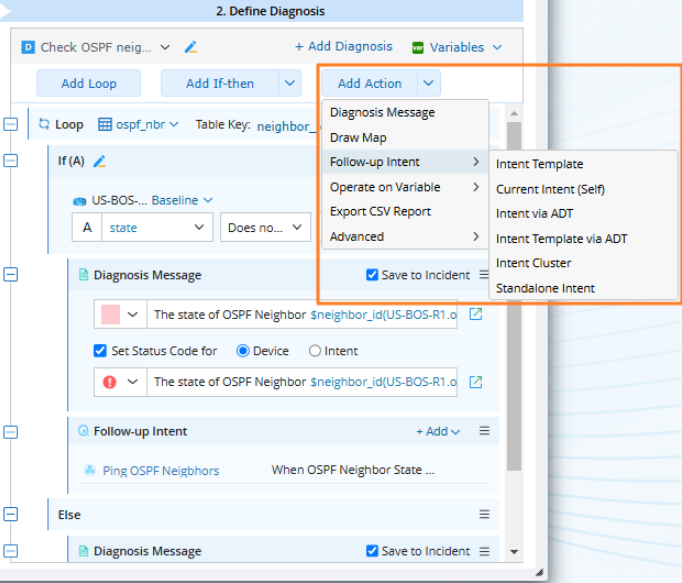Open the Ping OSPF Neigbhors link

click(x=160, y=471)
